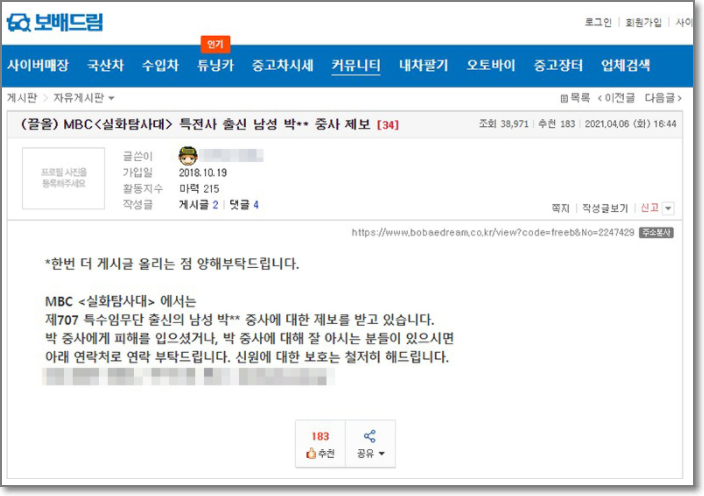Click the author's avatar icon
This screenshot has width=704, height=496.
coord(188,156)
